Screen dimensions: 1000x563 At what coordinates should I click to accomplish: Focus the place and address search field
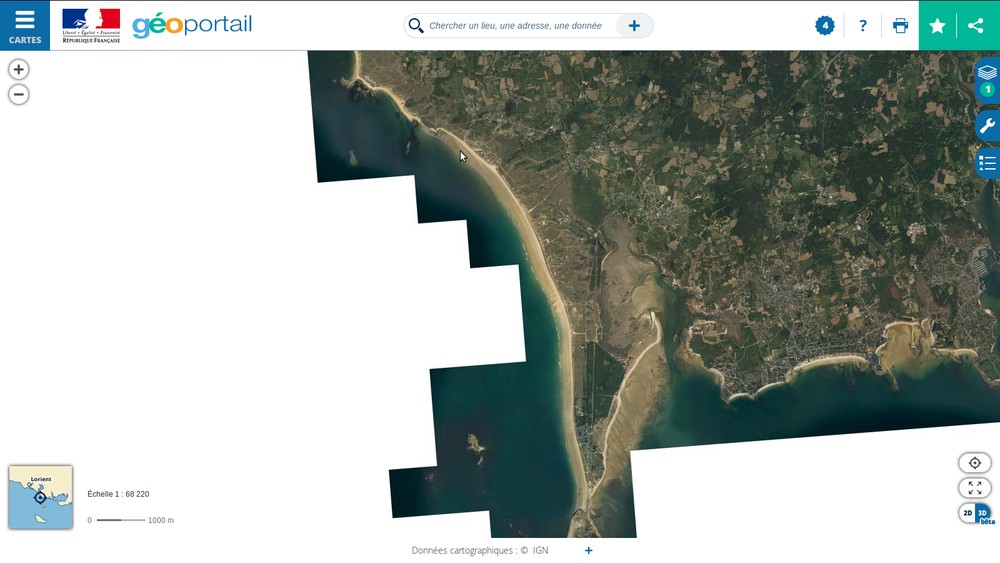click(515, 26)
